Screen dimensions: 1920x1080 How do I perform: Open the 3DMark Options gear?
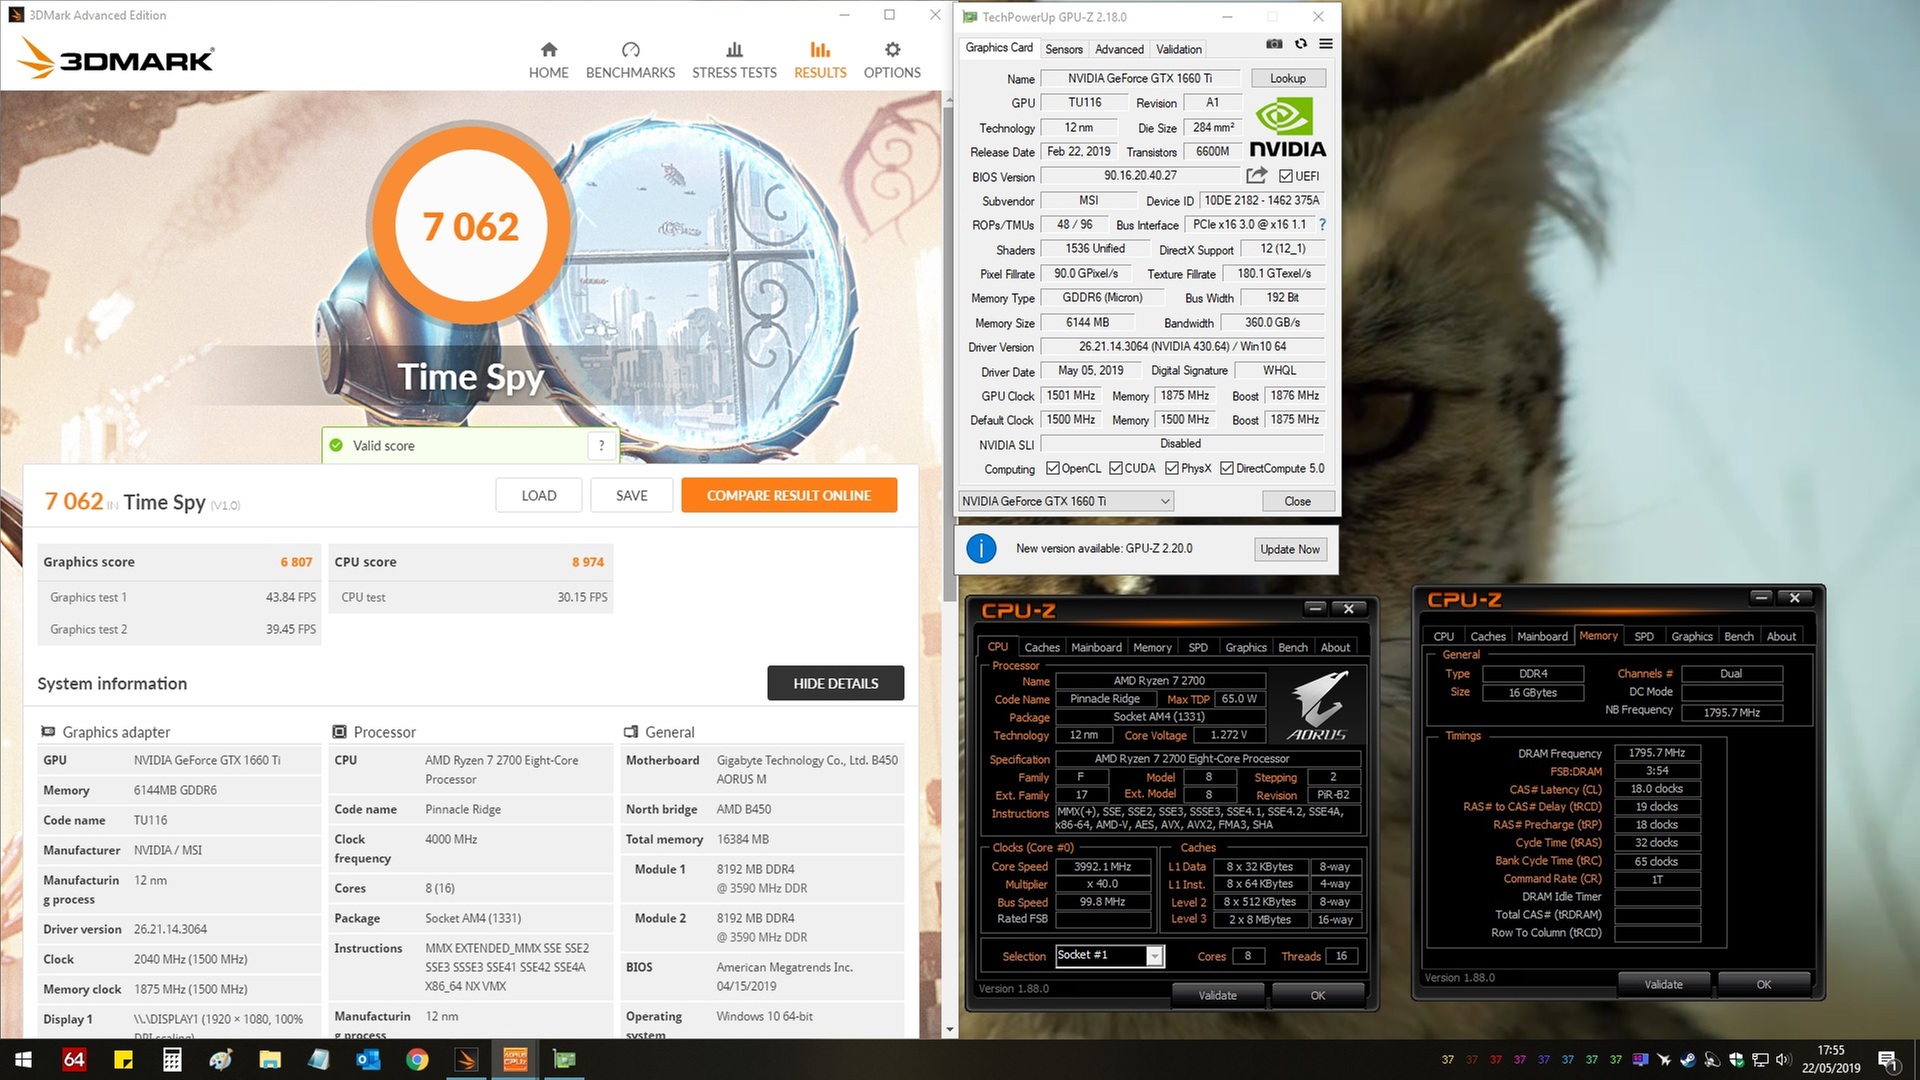coord(892,60)
